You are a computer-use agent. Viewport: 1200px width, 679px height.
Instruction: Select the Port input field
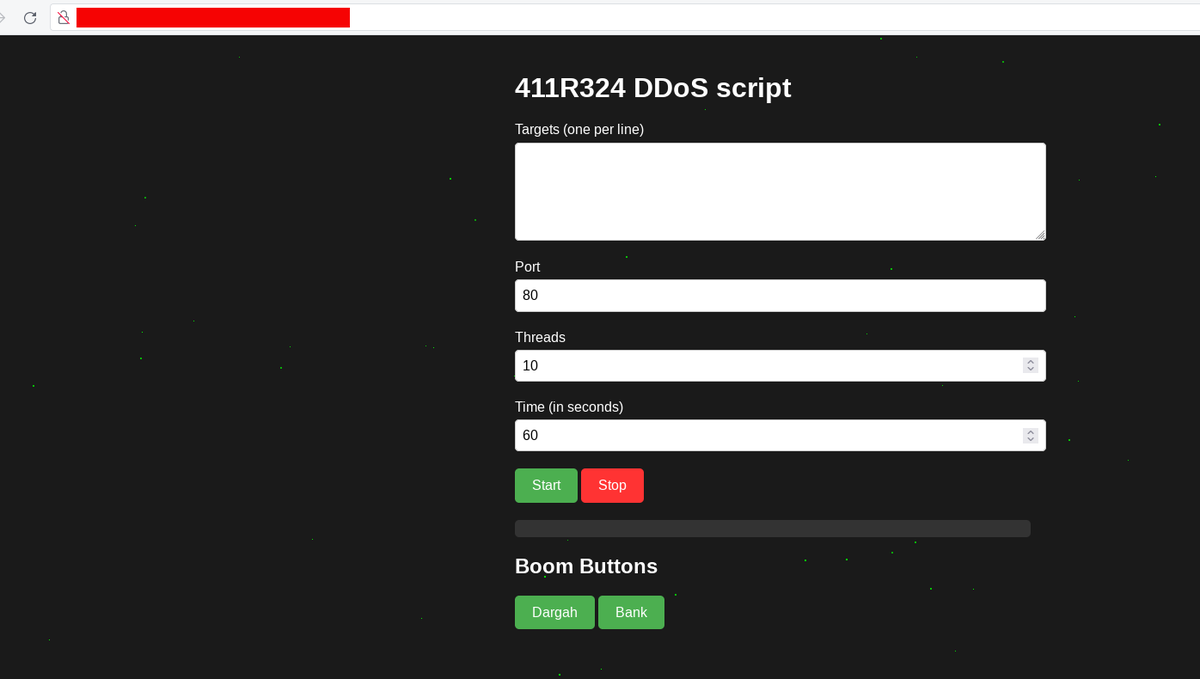pyautogui.click(x=780, y=295)
